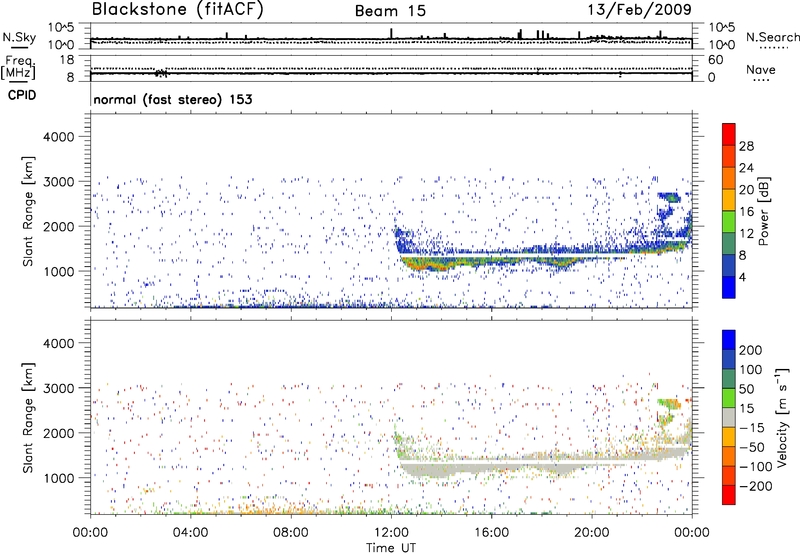The image size is (800, 554).
Task: Click the 'N.Search' legend label
Action: click(772, 37)
